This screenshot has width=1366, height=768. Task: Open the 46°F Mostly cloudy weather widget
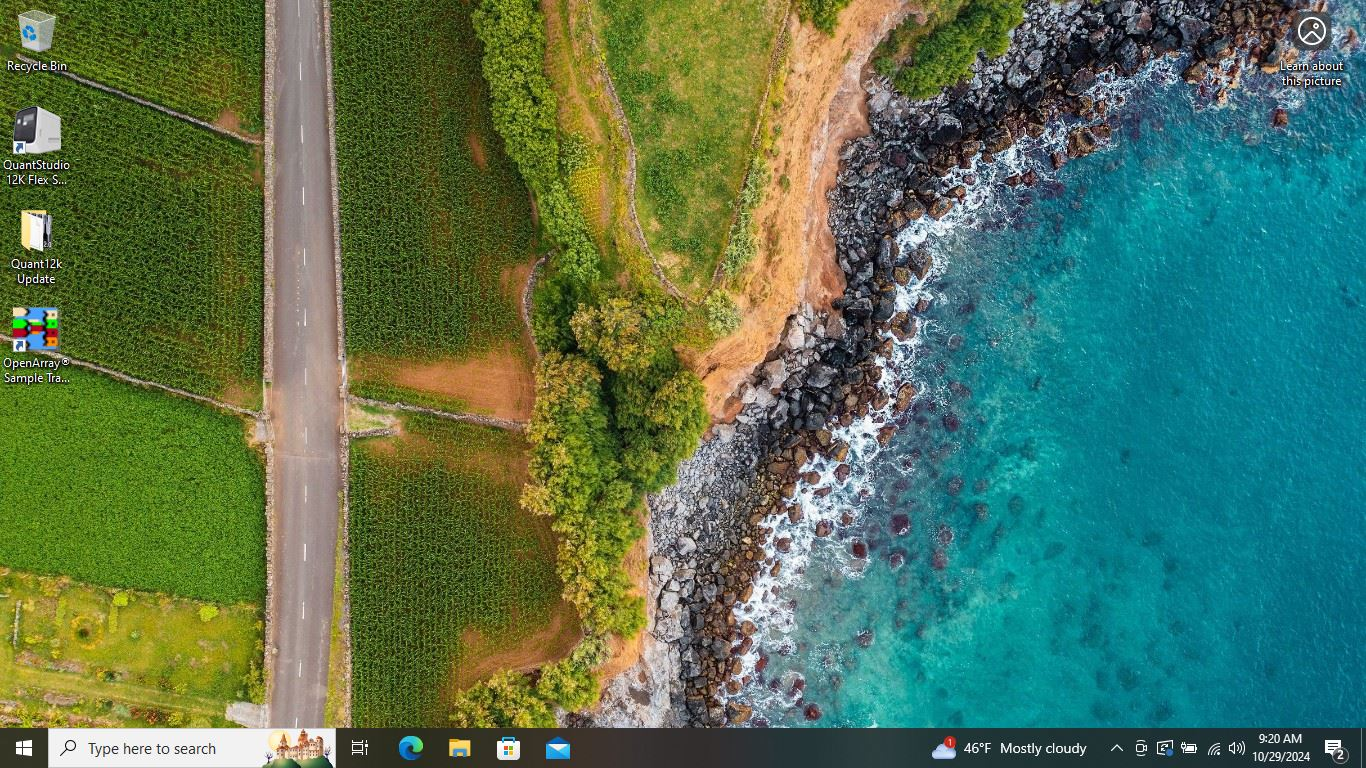pos(1009,748)
